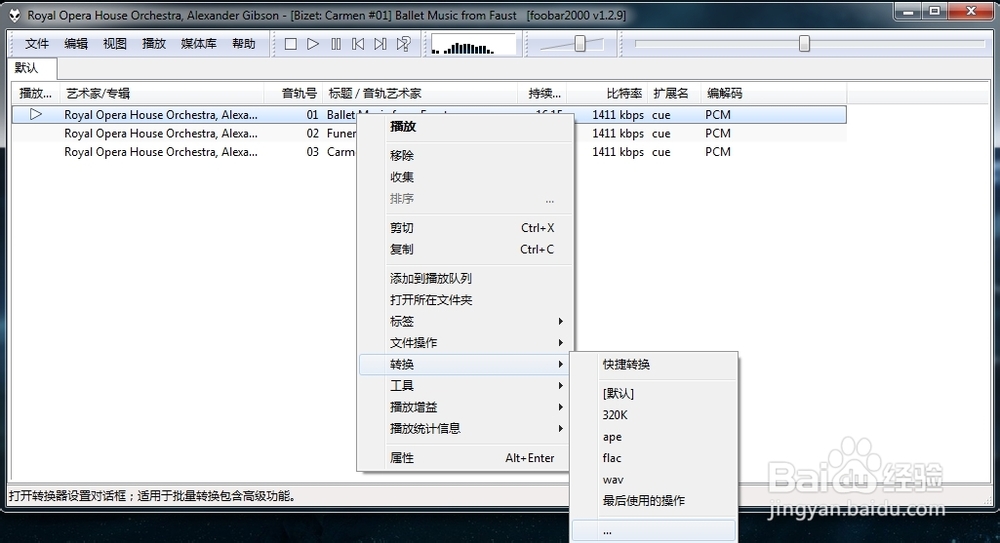Sort by the 编解码 column header
Screen dimensions: 1000x543
click(774, 93)
